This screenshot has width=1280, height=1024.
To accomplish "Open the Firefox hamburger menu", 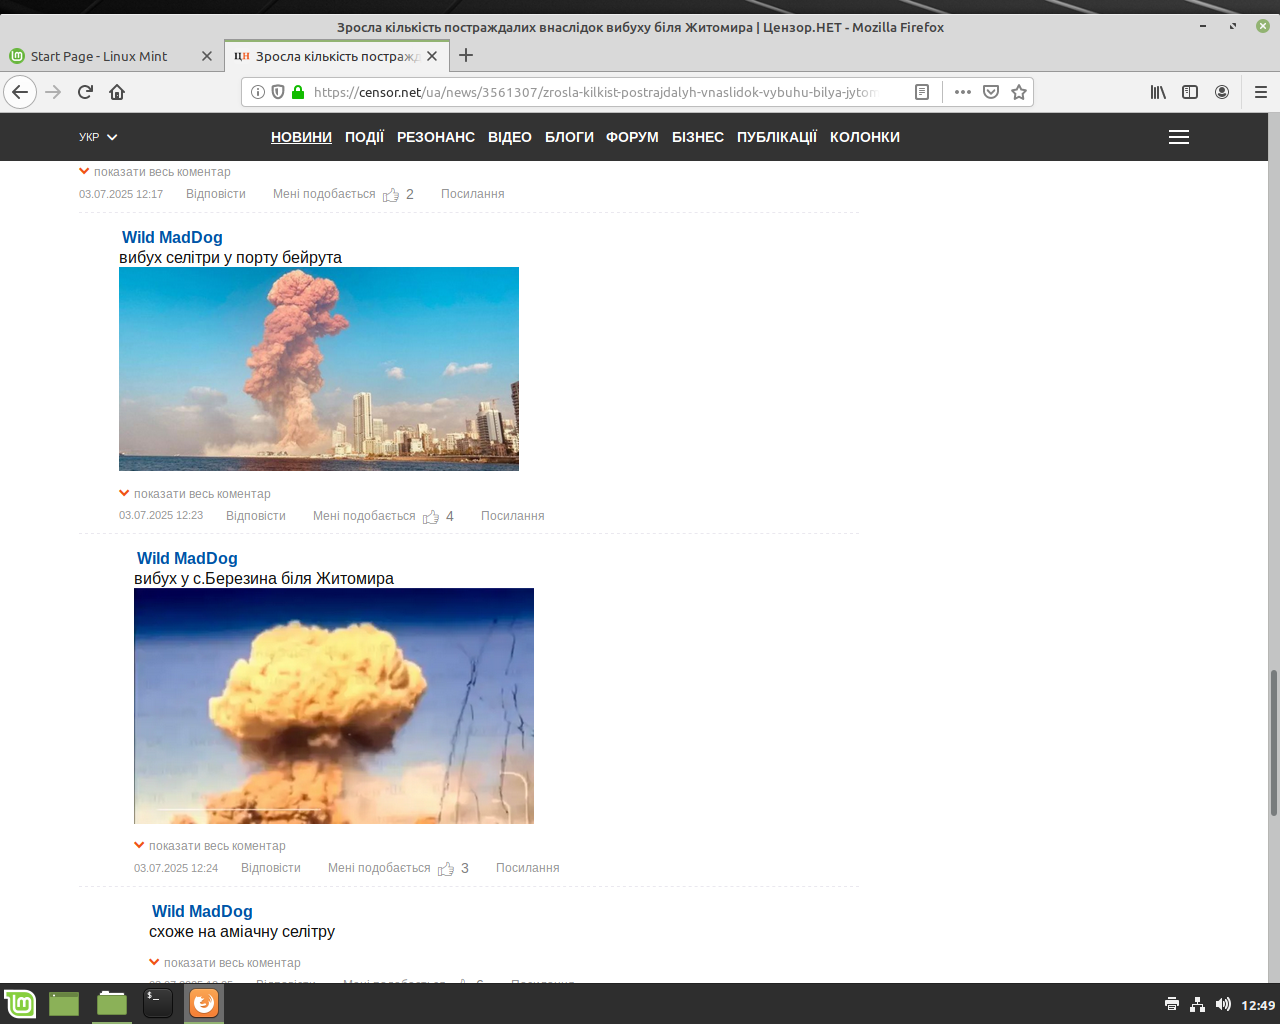I will click(1260, 92).
